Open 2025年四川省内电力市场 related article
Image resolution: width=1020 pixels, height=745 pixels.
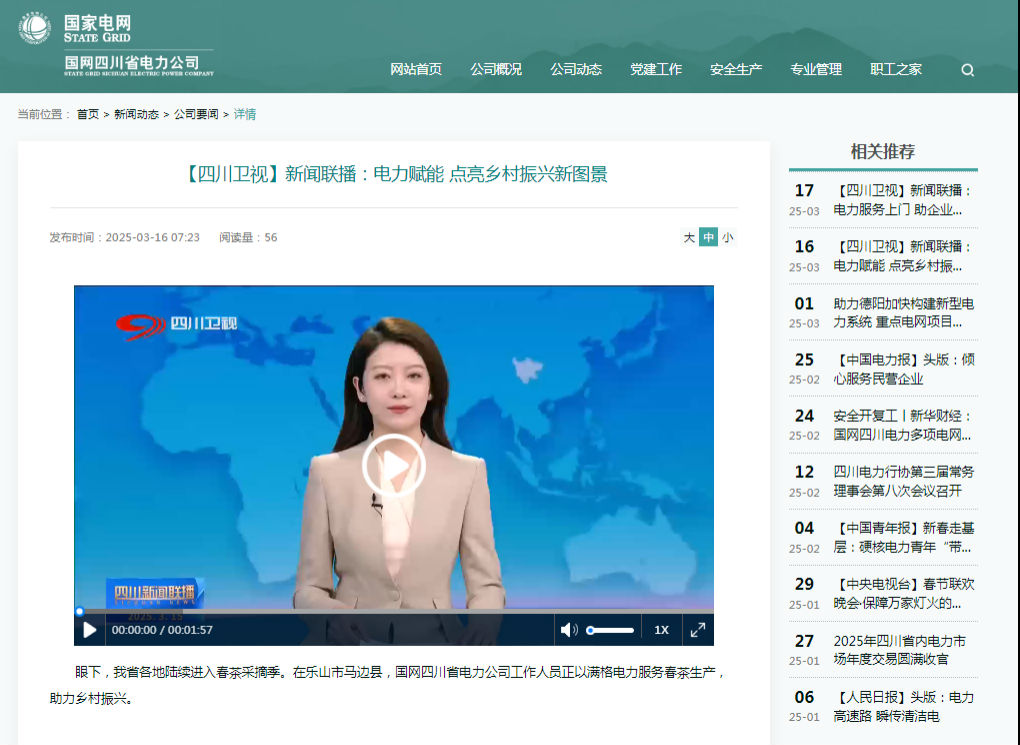[899, 650]
